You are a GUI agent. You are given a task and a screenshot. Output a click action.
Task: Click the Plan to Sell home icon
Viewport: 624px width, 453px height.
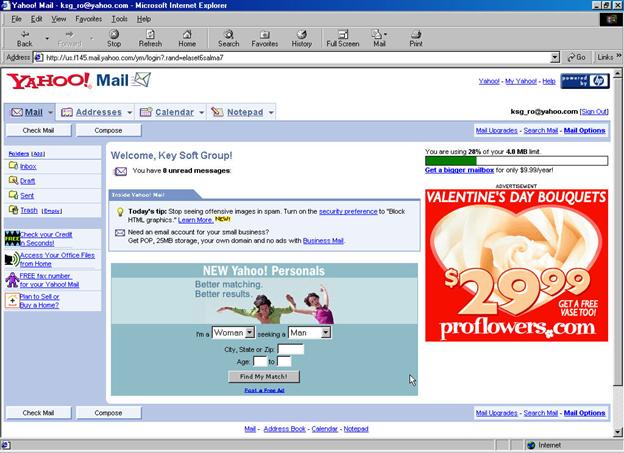(12, 301)
